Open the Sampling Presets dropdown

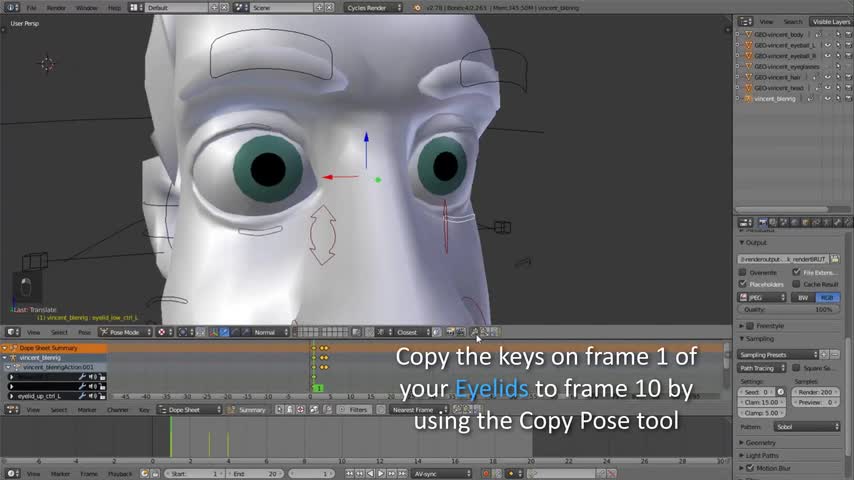coord(778,355)
